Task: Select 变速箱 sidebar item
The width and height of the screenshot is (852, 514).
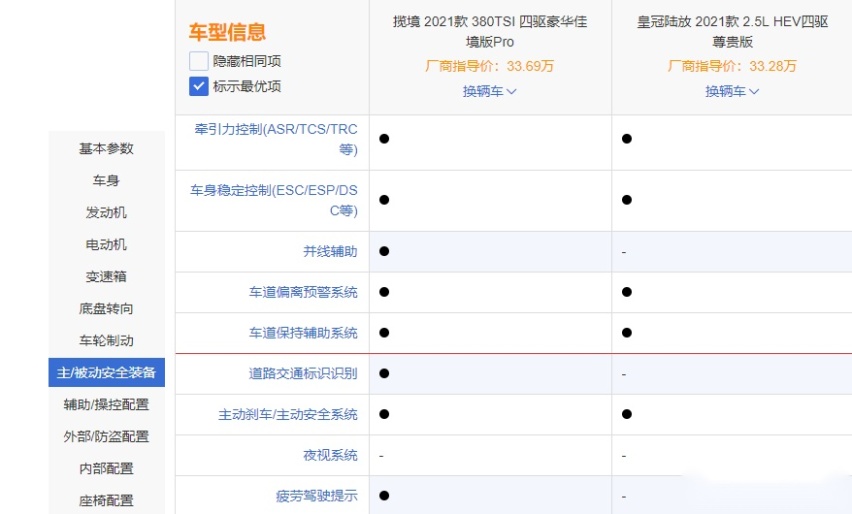Action: point(106,277)
